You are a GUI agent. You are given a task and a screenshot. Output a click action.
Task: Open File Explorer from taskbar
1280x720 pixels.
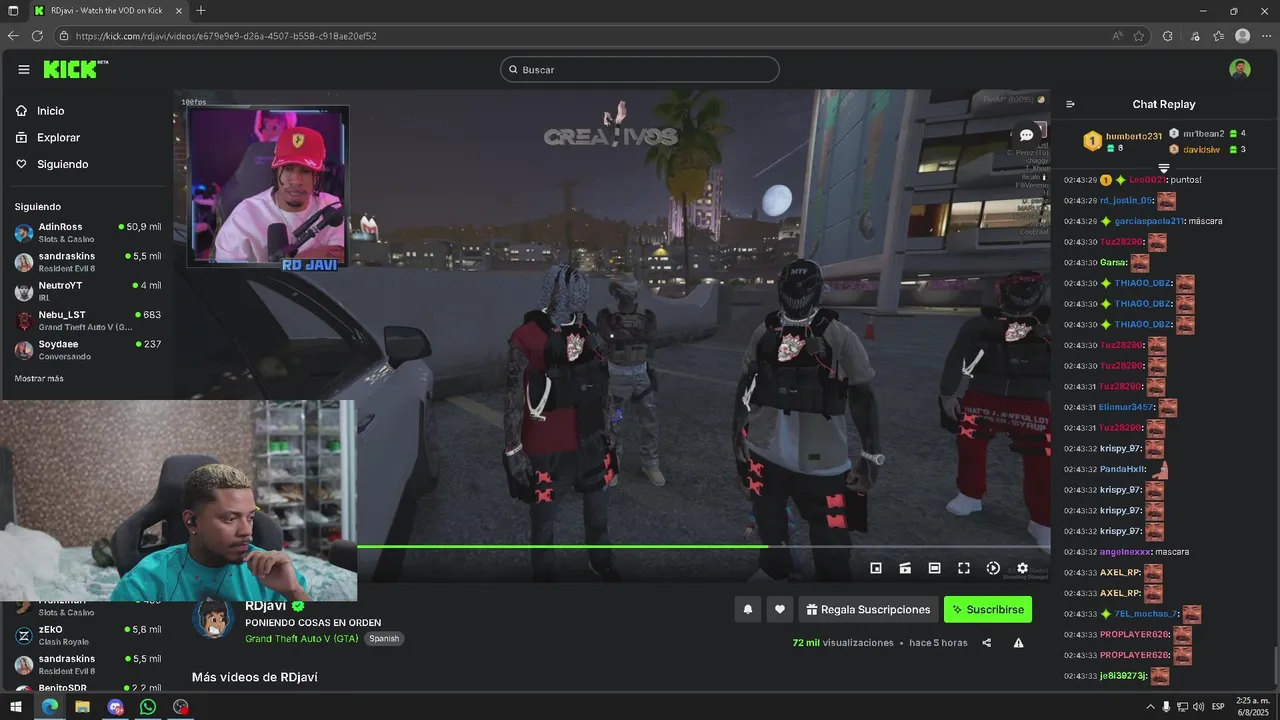(x=82, y=707)
